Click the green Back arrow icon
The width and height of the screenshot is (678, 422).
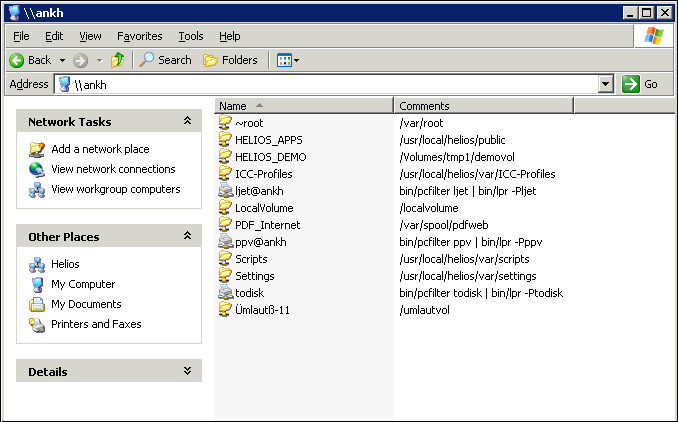17,60
